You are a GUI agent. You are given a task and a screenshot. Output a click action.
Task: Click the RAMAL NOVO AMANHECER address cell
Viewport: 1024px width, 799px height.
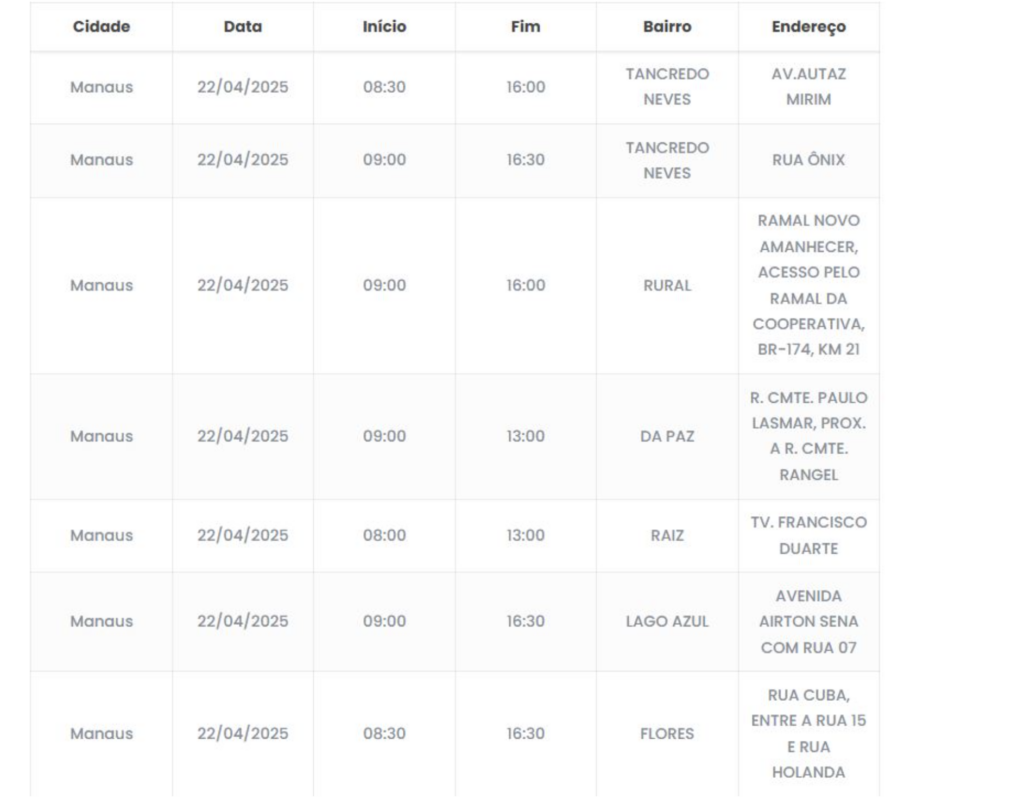(809, 285)
